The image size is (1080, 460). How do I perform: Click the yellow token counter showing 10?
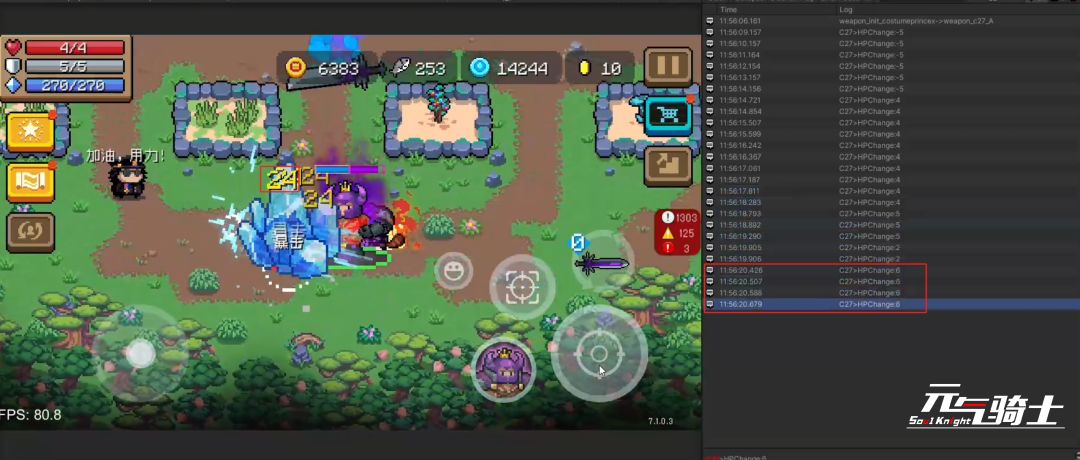(599, 68)
